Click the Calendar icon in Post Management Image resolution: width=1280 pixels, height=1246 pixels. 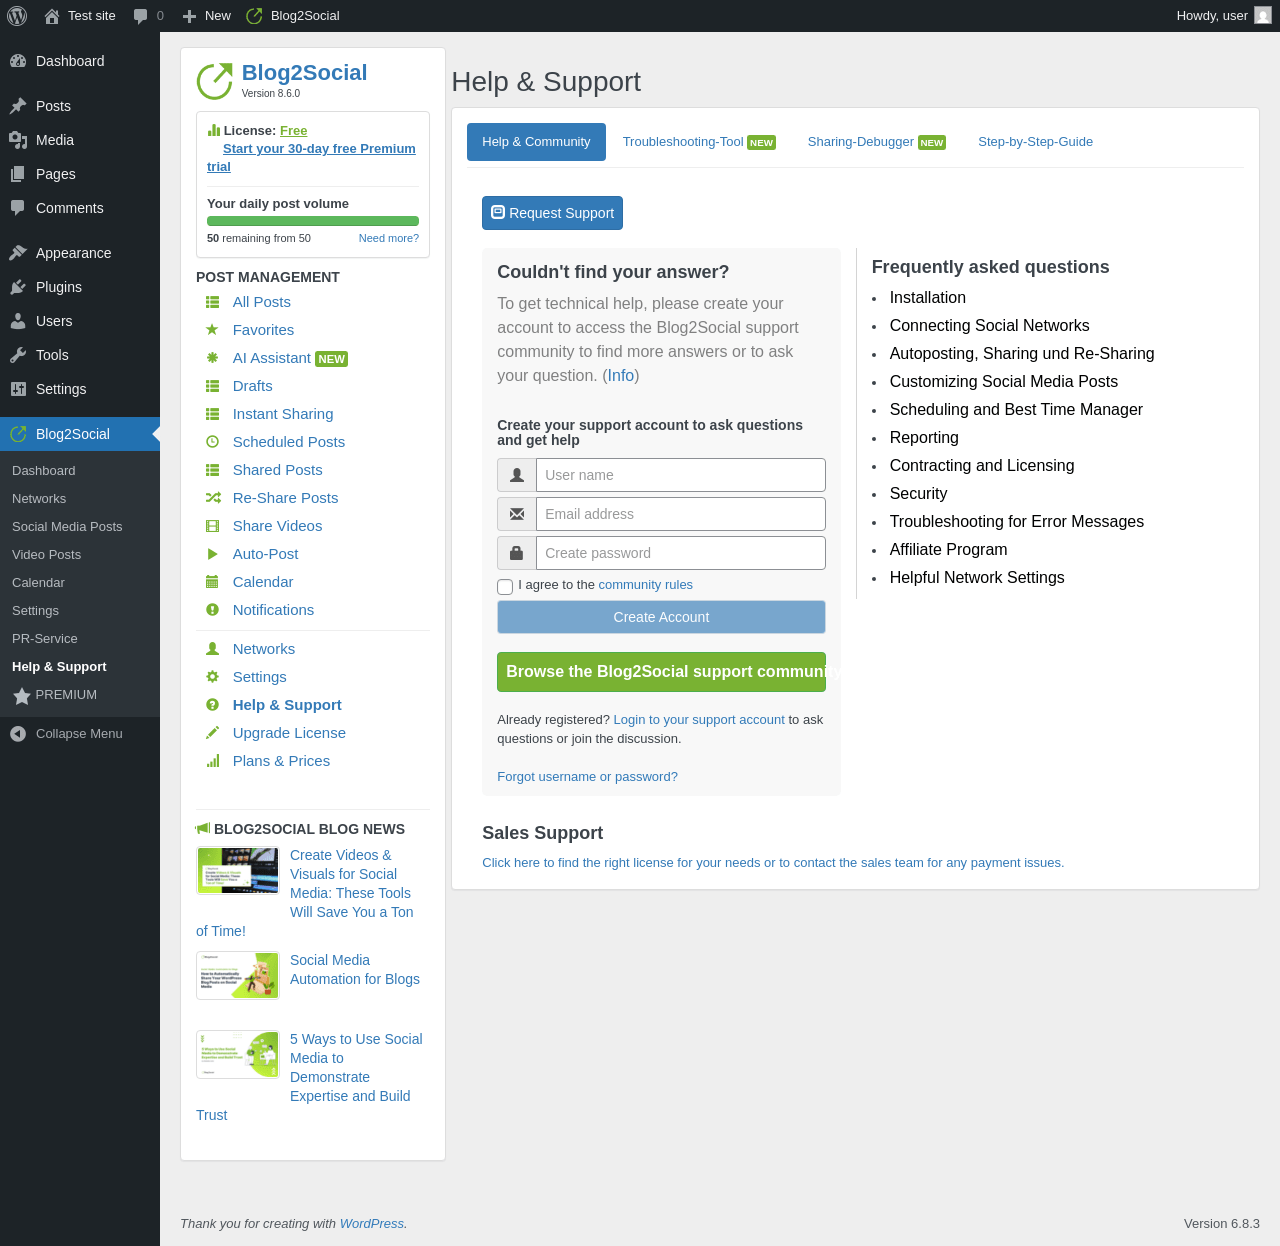(212, 582)
